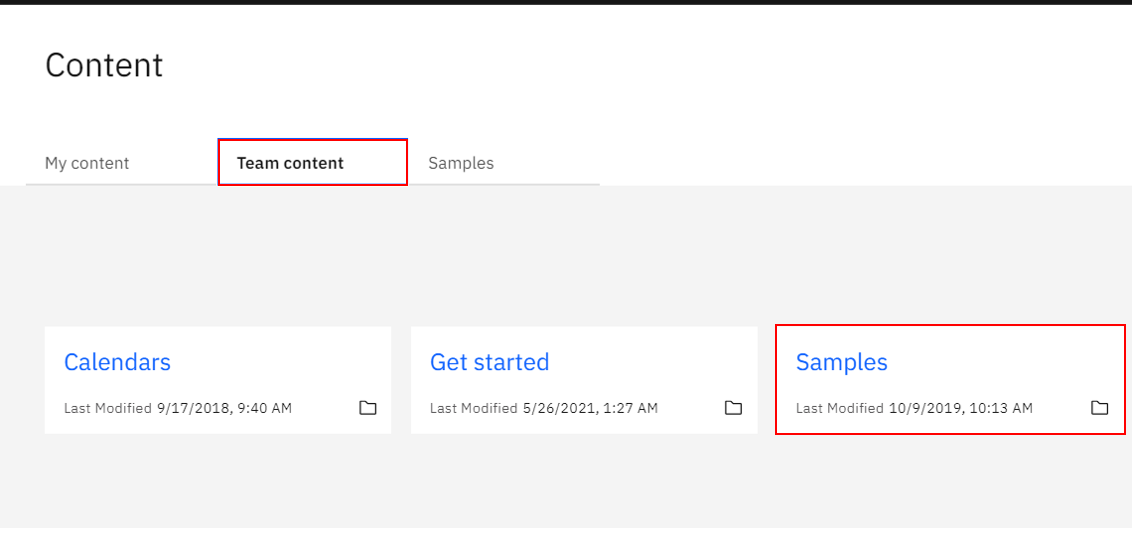
Task: Click the Content page heading
Action: (x=104, y=65)
